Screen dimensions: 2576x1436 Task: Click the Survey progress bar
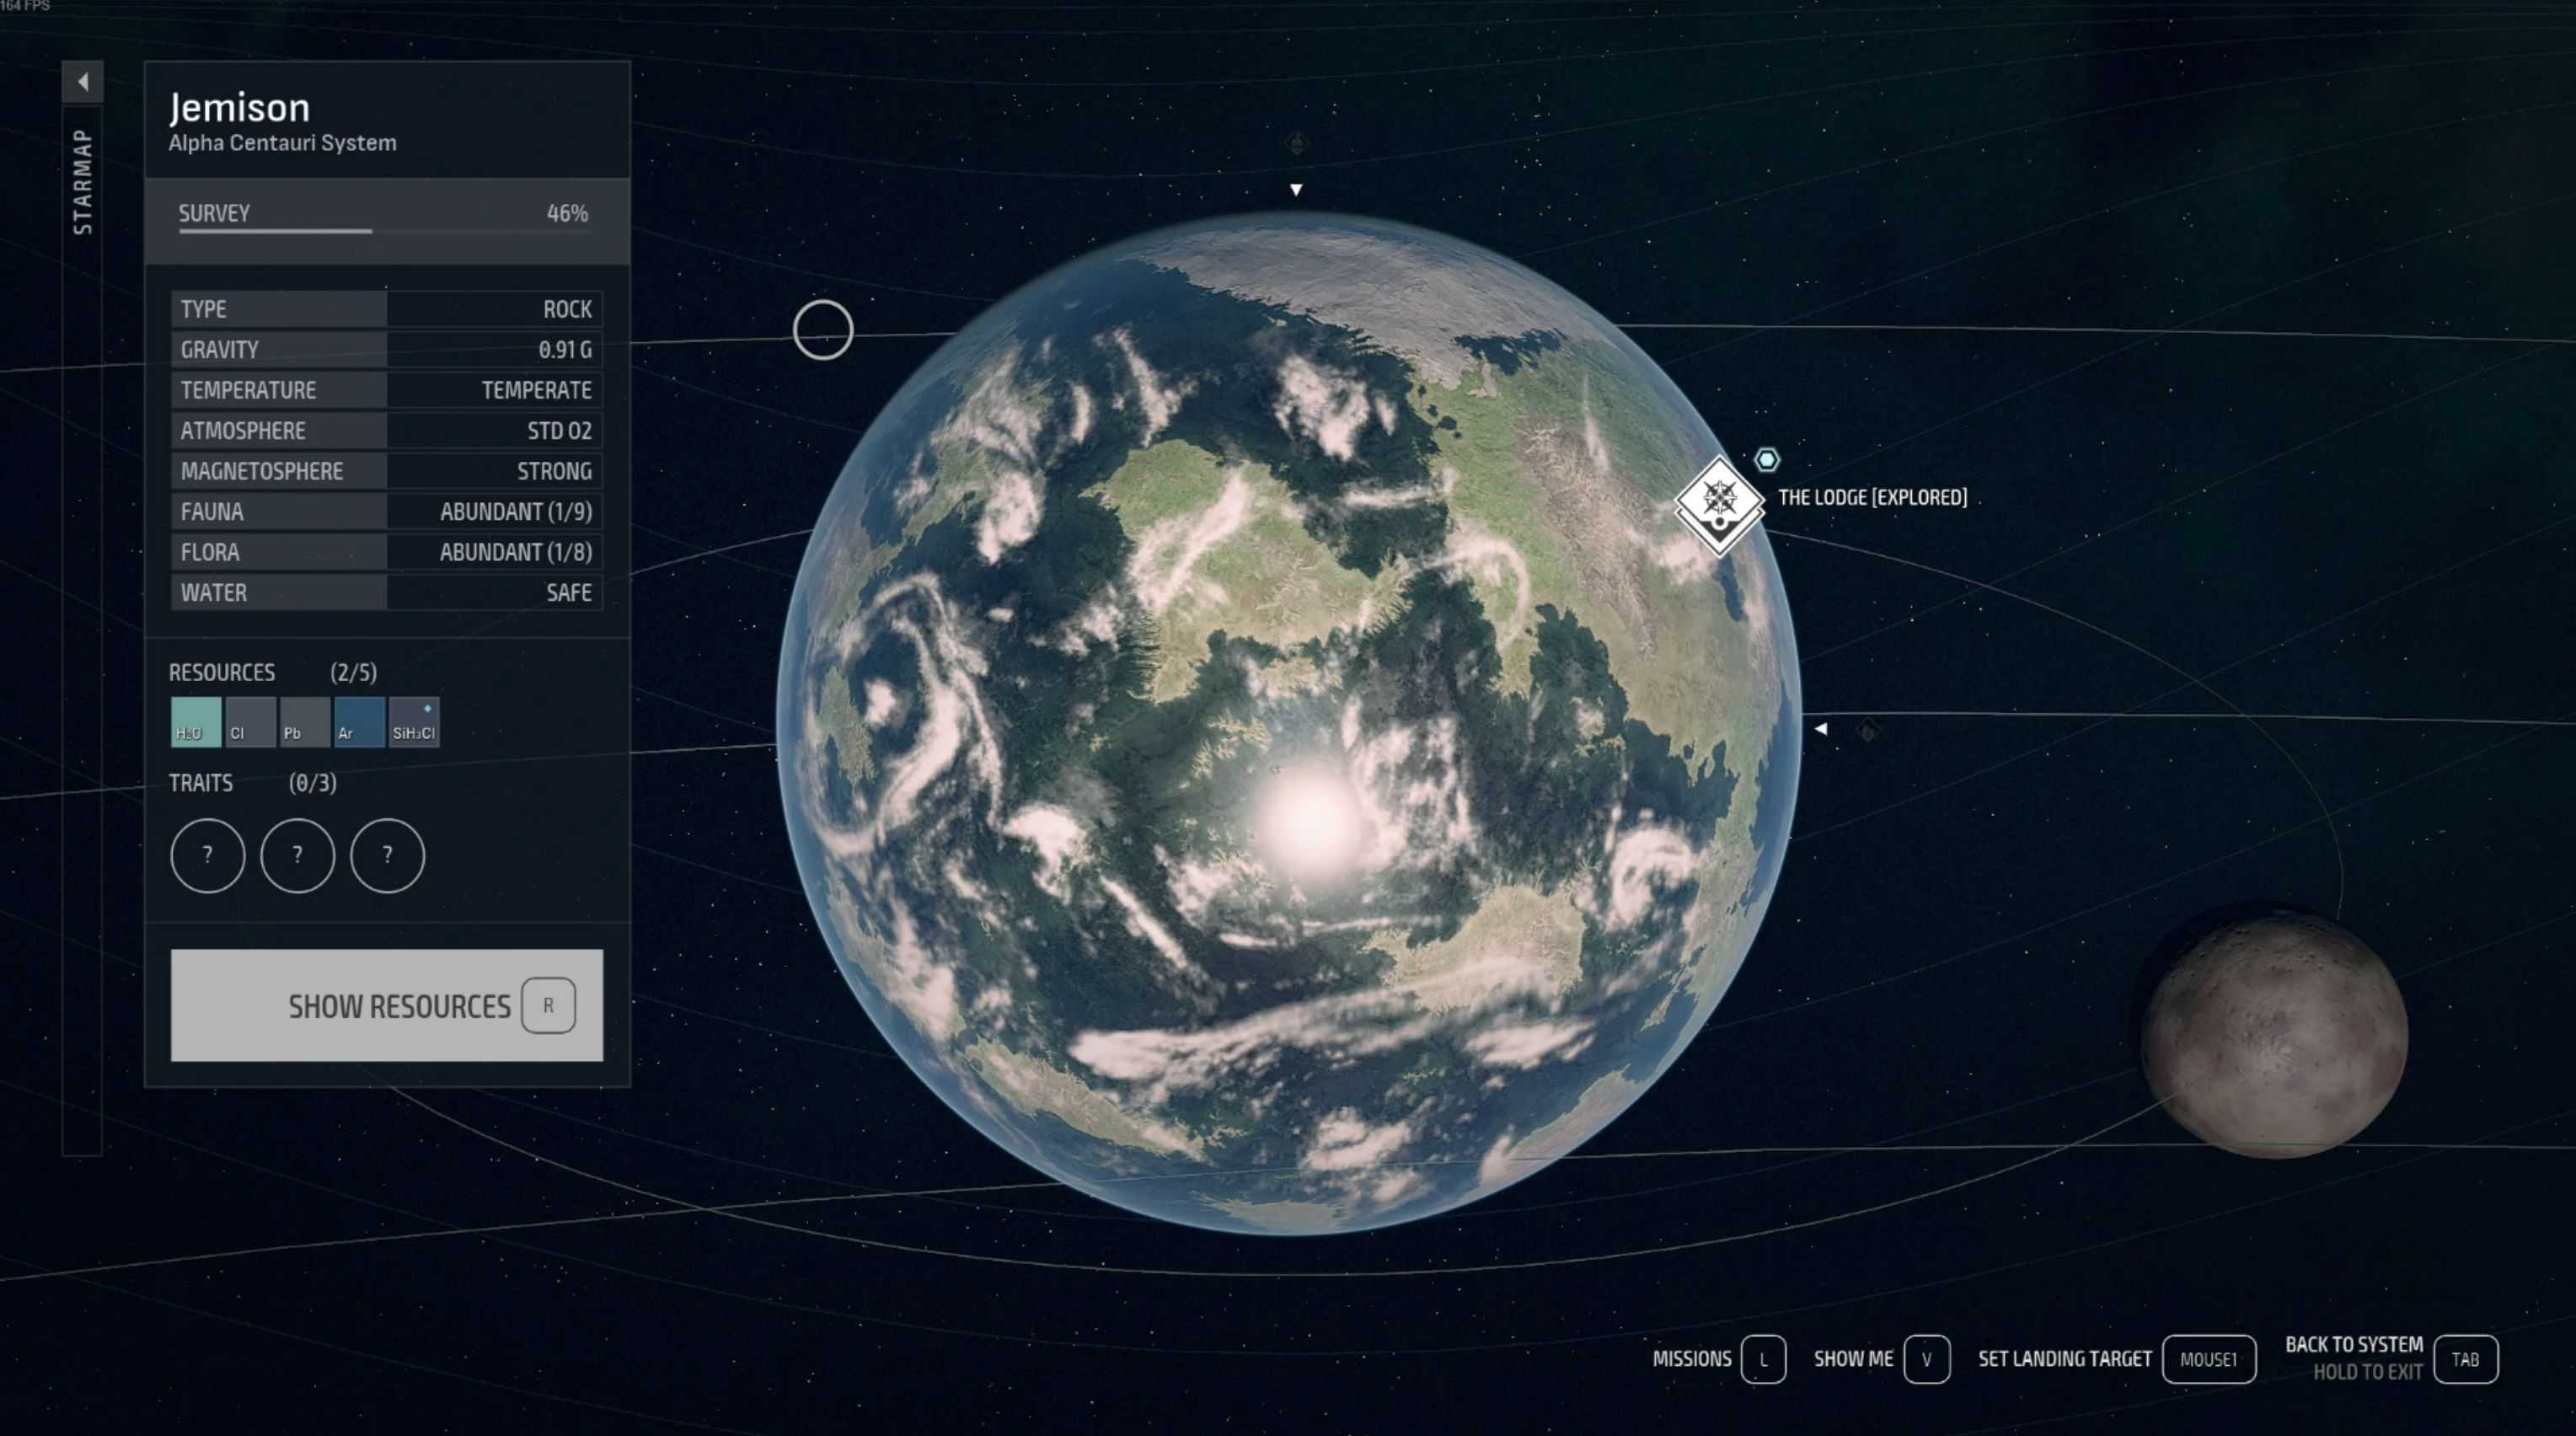(x=384, y=230)
